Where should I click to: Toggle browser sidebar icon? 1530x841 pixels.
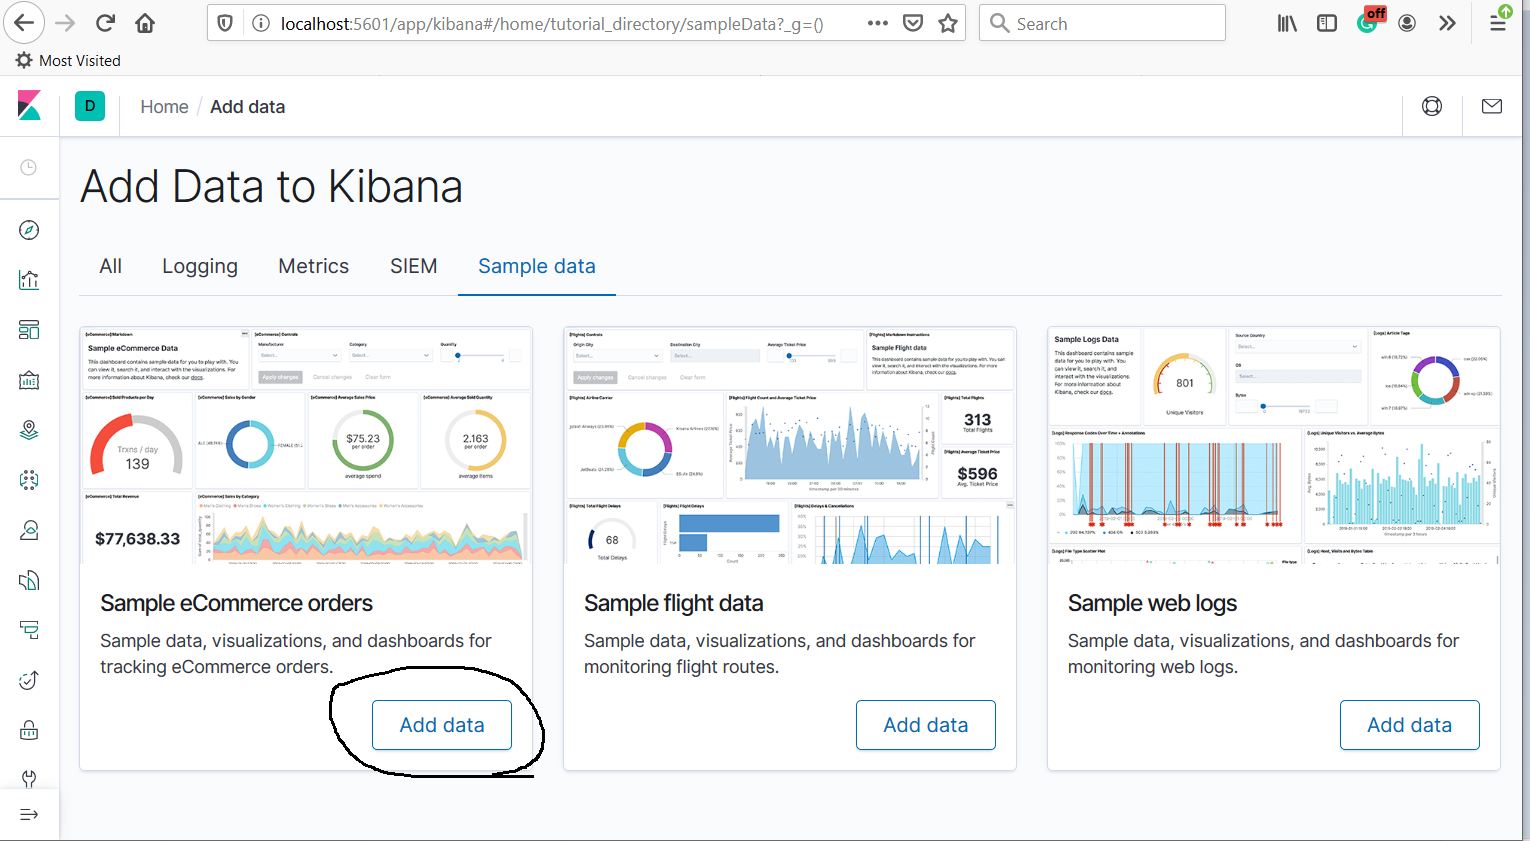click(1327, 23)
